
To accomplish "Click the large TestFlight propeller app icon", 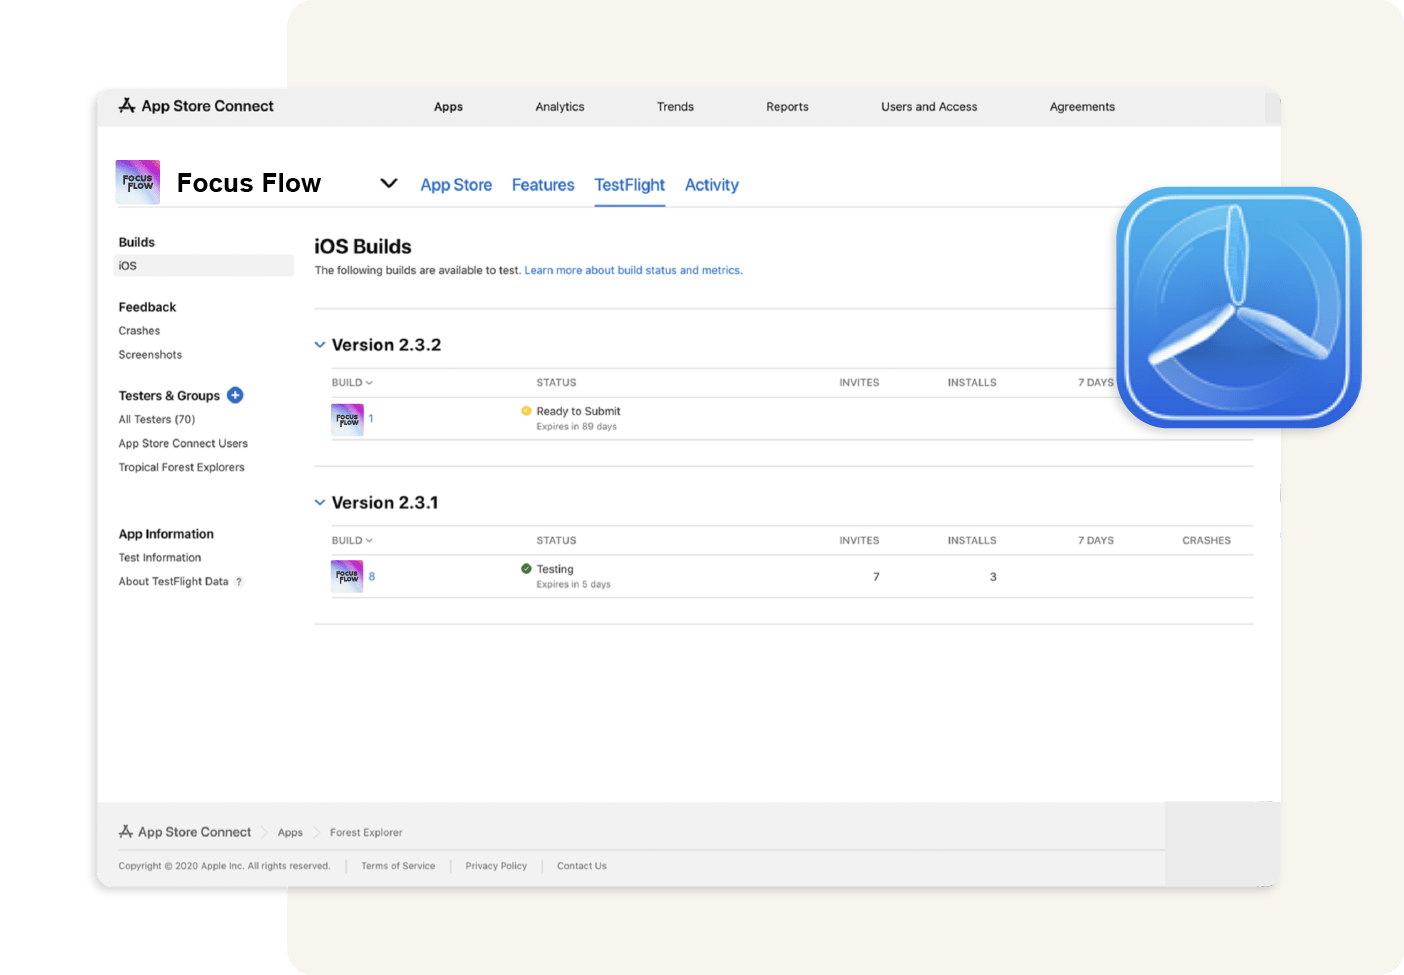I will pos(1239,307).
